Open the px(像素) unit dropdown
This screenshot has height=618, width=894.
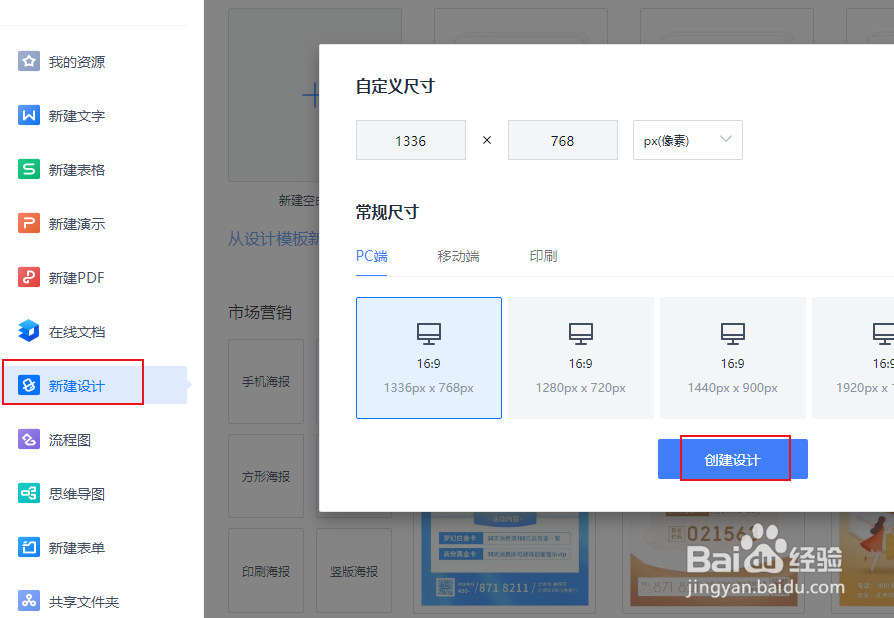(x=688, y=140)
